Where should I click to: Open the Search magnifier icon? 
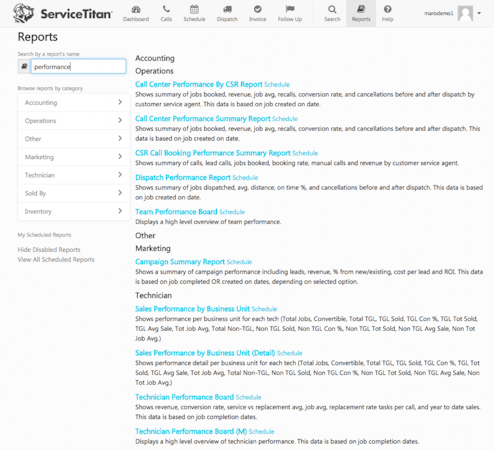point(332,9)
